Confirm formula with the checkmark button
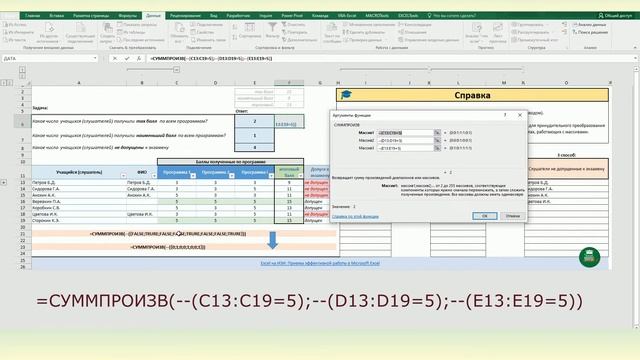 click(x=127, y=58)
